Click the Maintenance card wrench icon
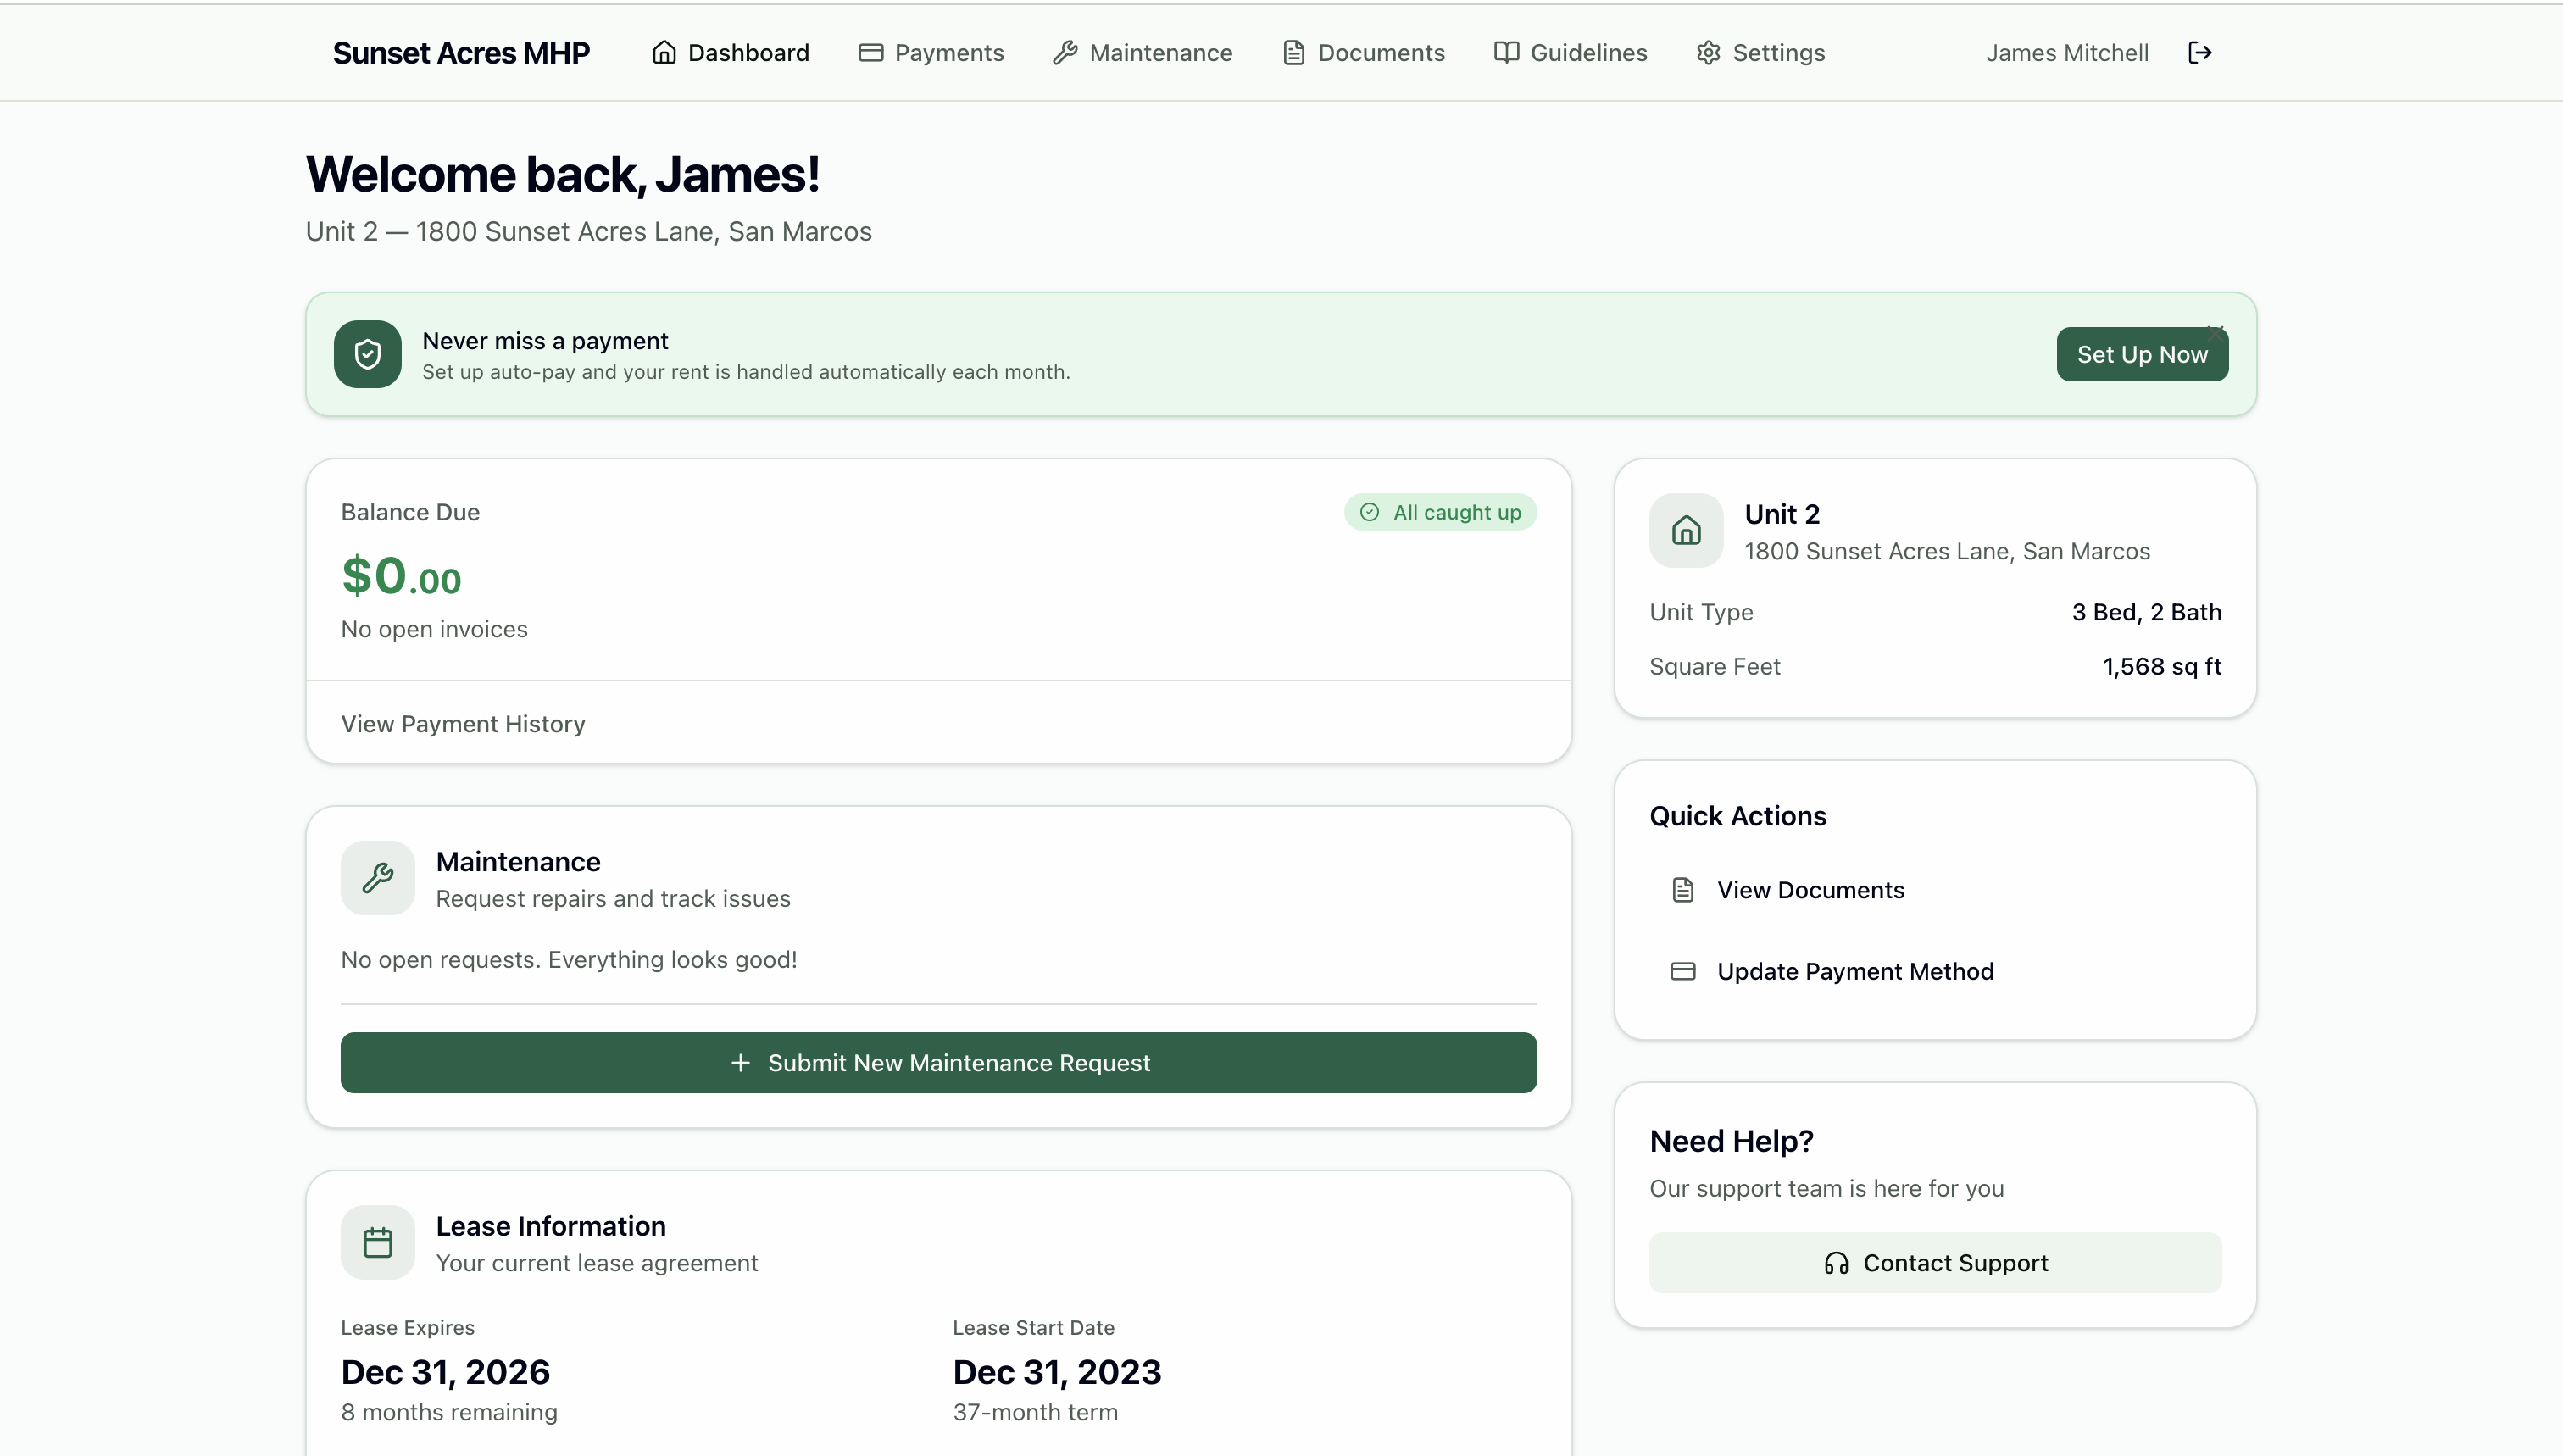 (x=377, y=877)
